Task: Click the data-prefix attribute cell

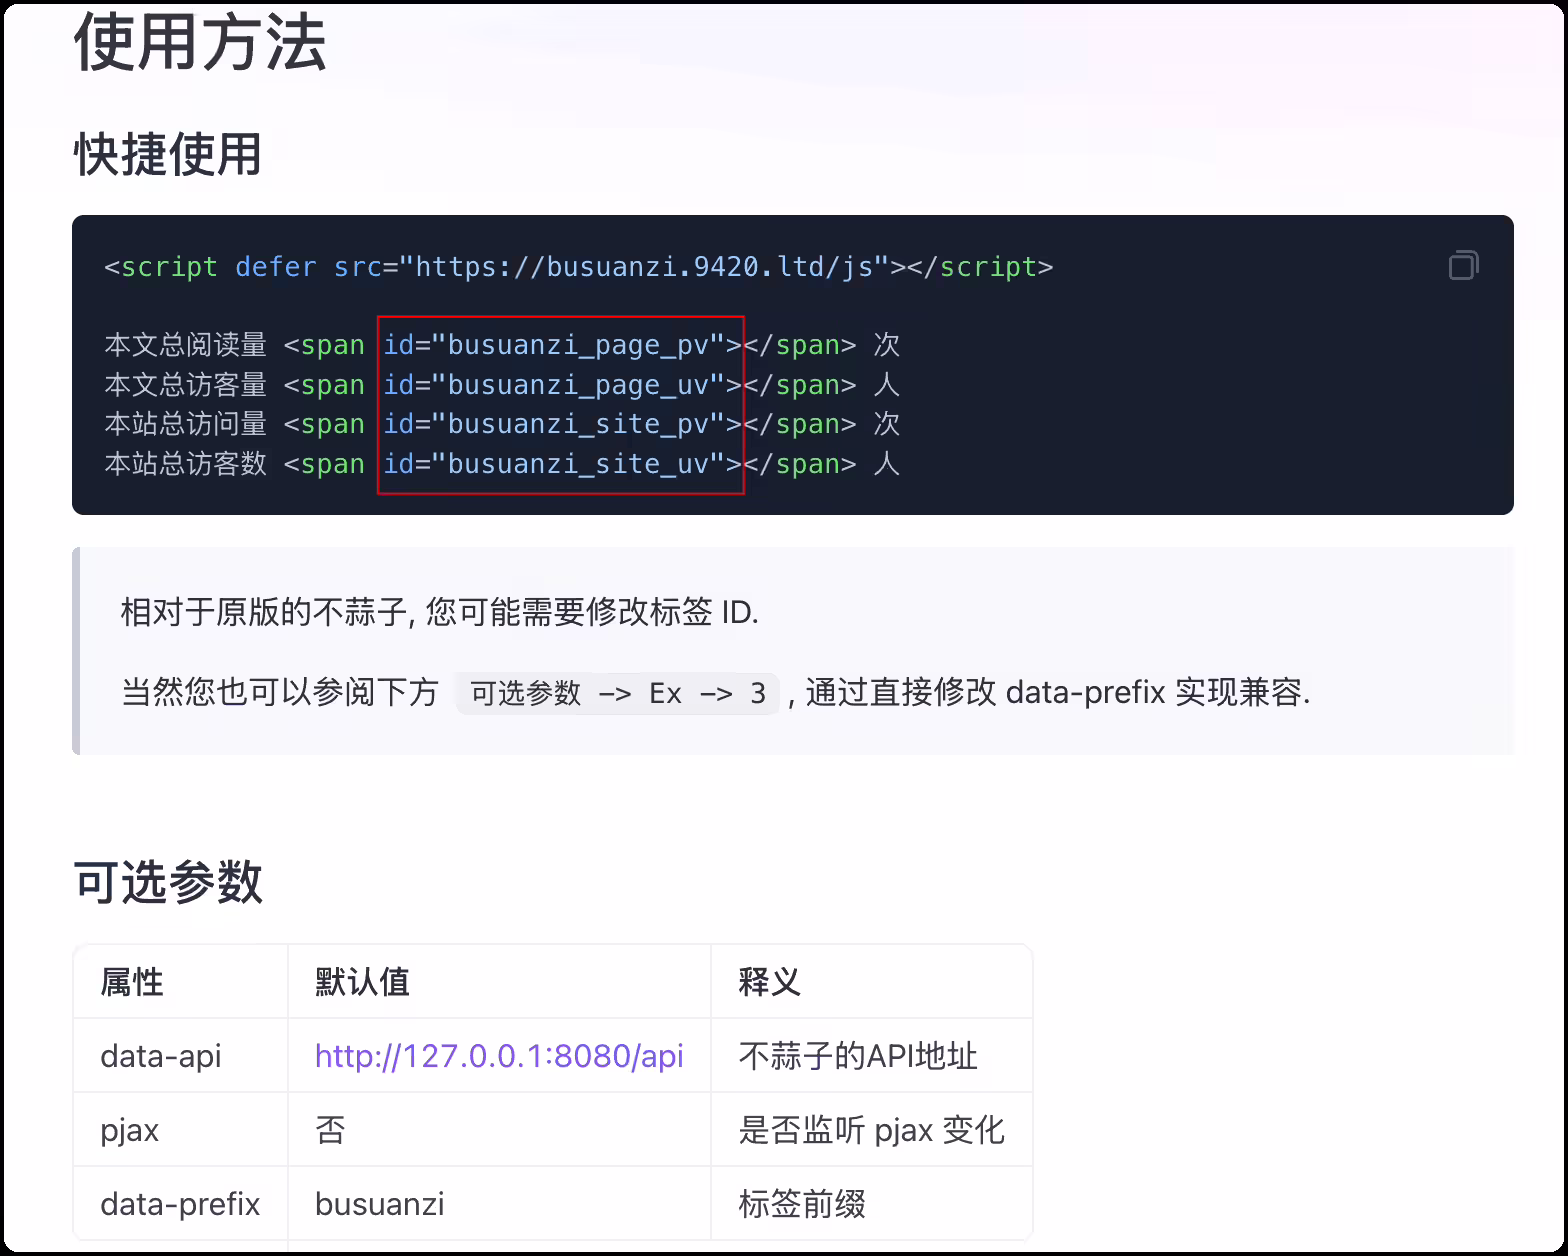Action: (180, 1204)
